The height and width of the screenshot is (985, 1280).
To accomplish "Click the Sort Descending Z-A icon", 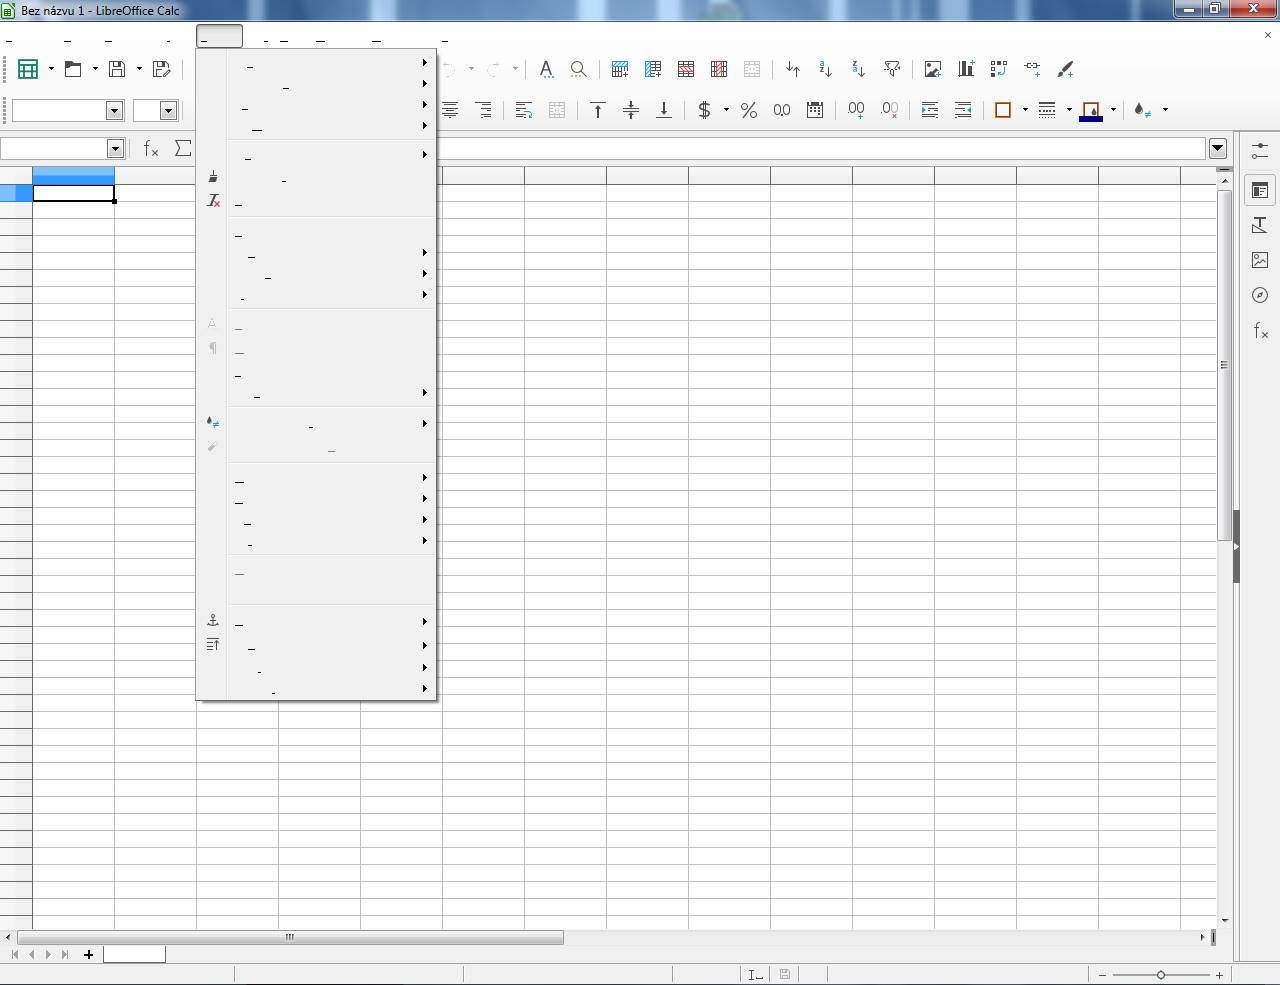I will point(859,69).
